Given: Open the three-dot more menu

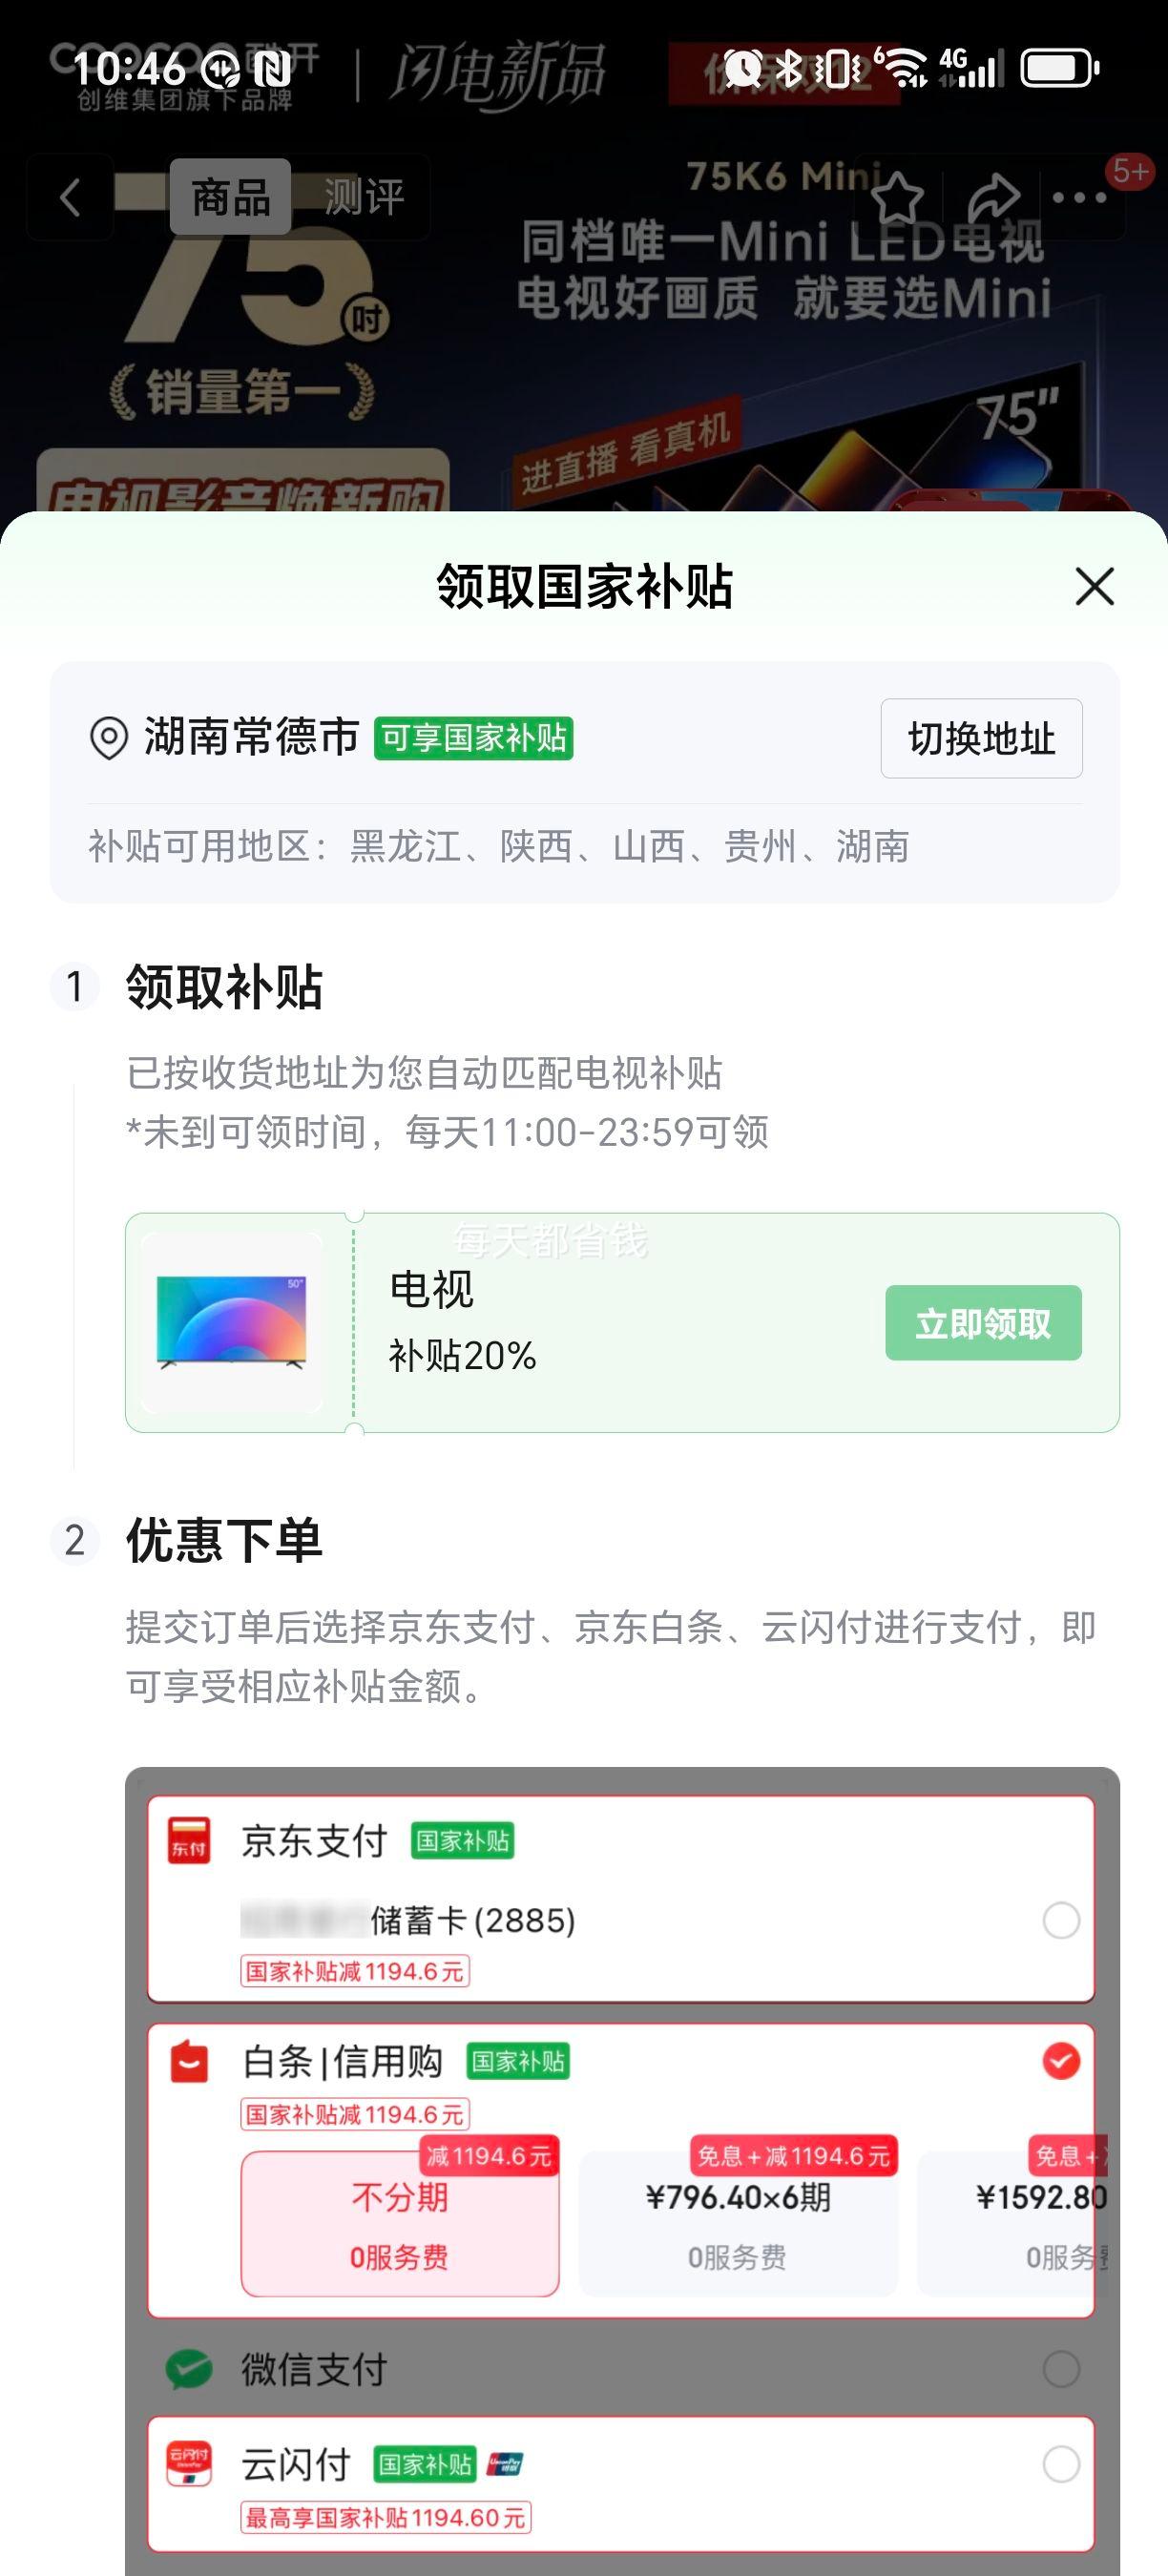Looking at the screenshot, I should coord(1080,197).
